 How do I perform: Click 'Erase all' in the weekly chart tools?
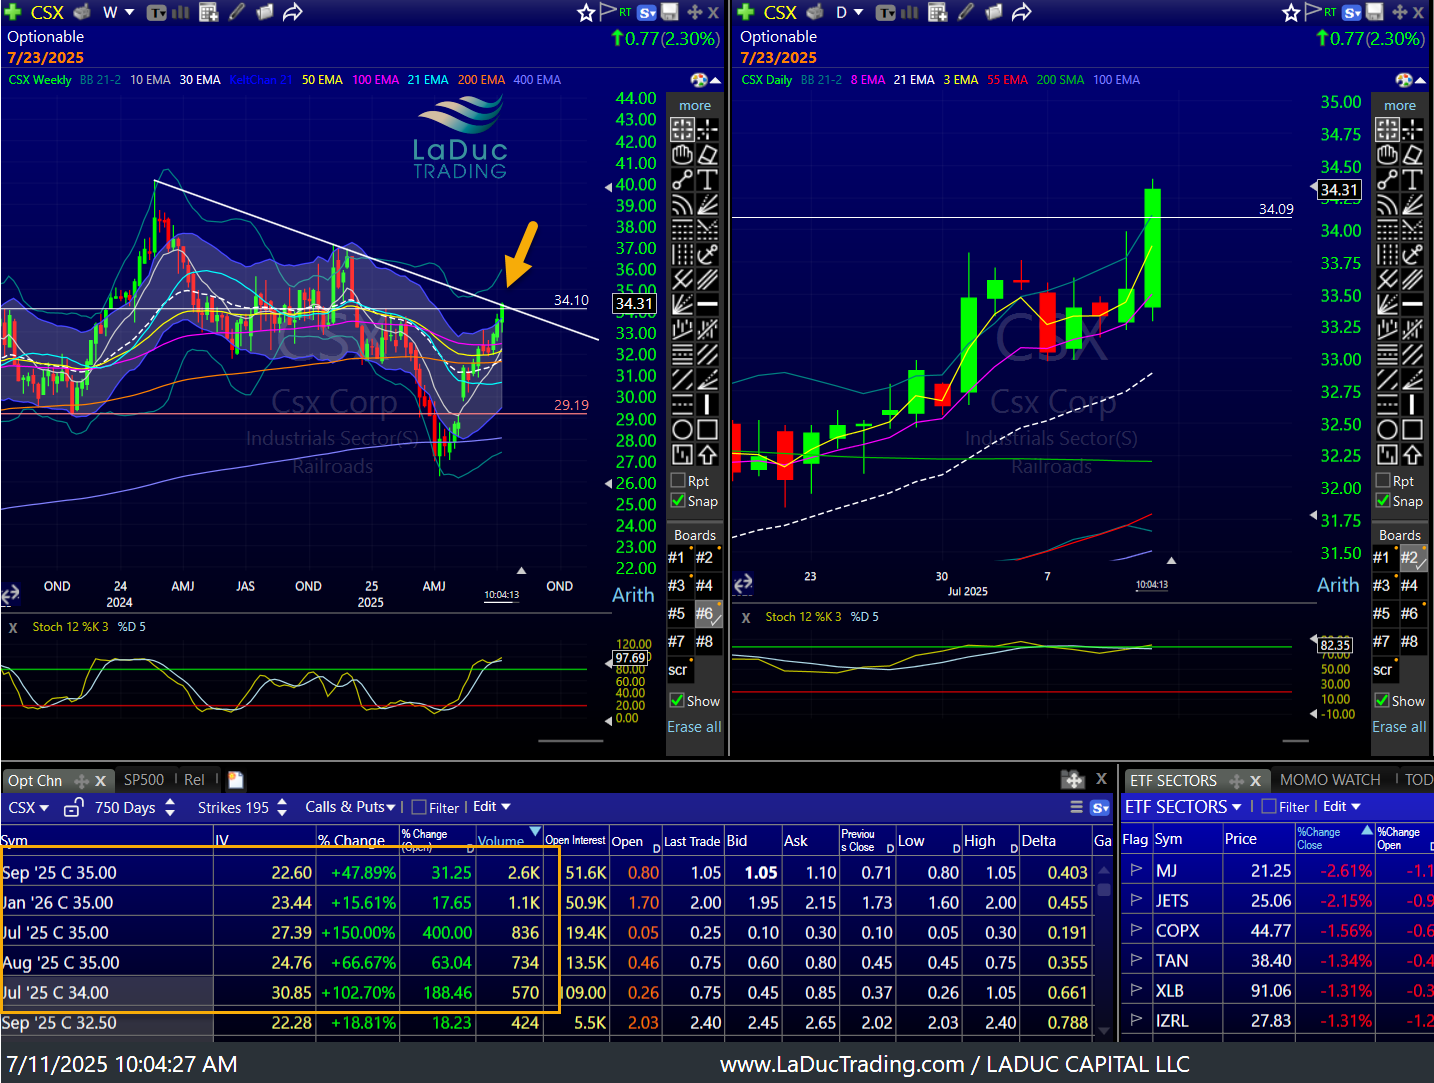pos(694,727)
